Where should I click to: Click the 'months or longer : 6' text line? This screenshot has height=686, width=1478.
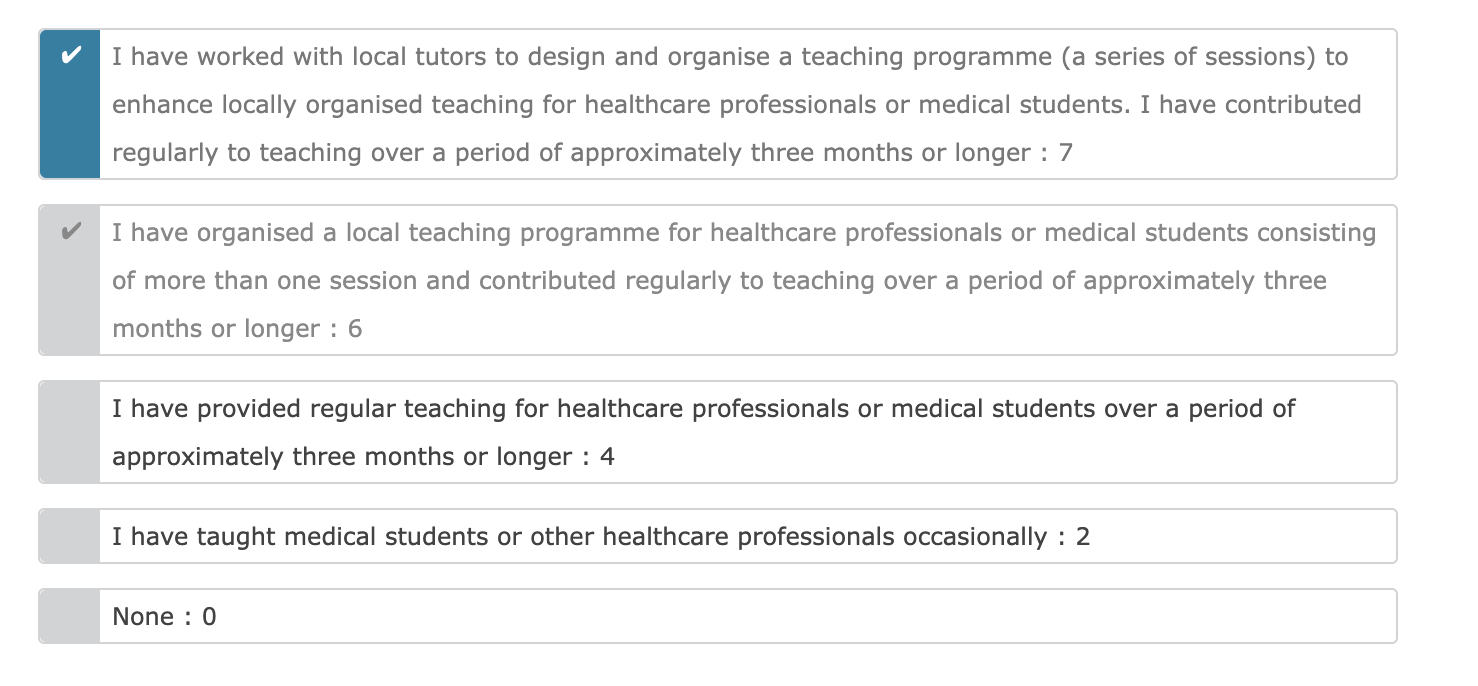[237, 329]
